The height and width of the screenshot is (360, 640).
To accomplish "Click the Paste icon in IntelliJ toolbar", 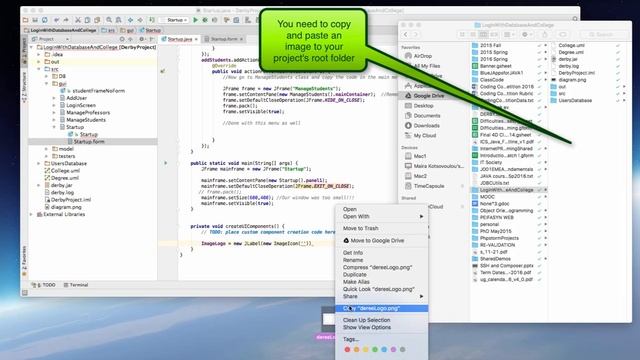I will point(97,20).
